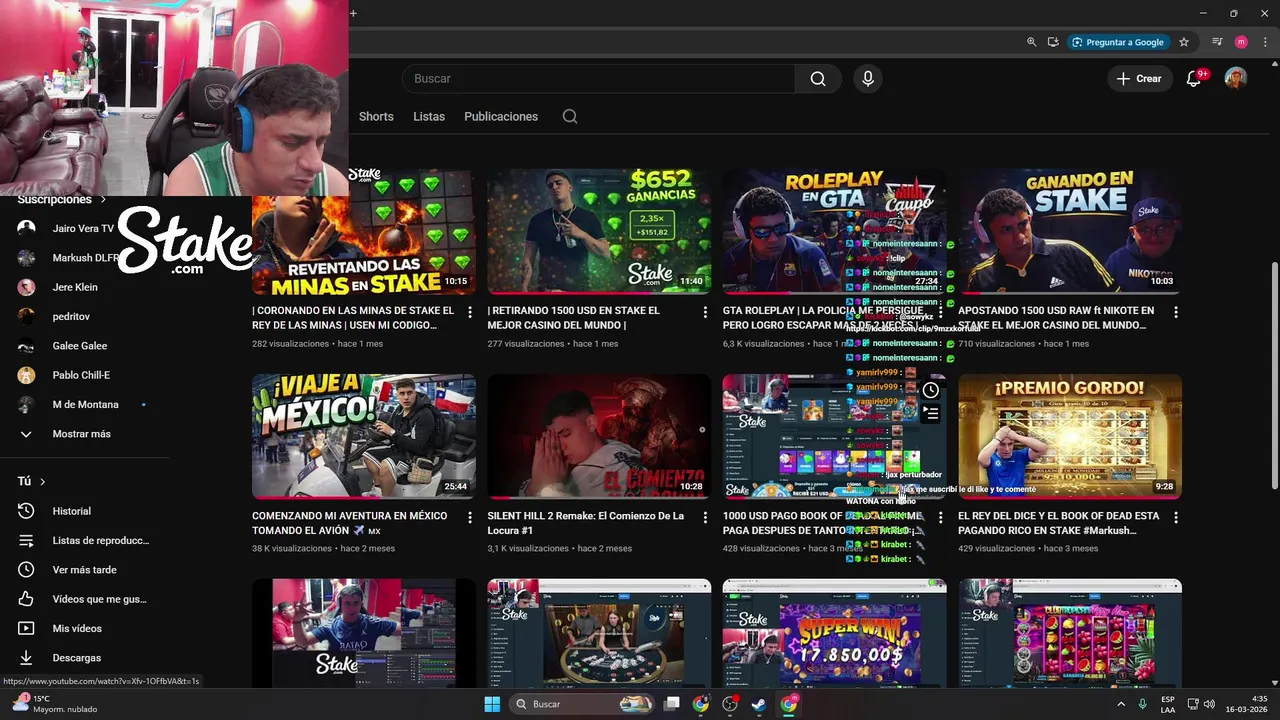The image size is (1280, 720).
Task: Add the 1000 USD video to queue via its icon
Action: (x=930, y=412)
